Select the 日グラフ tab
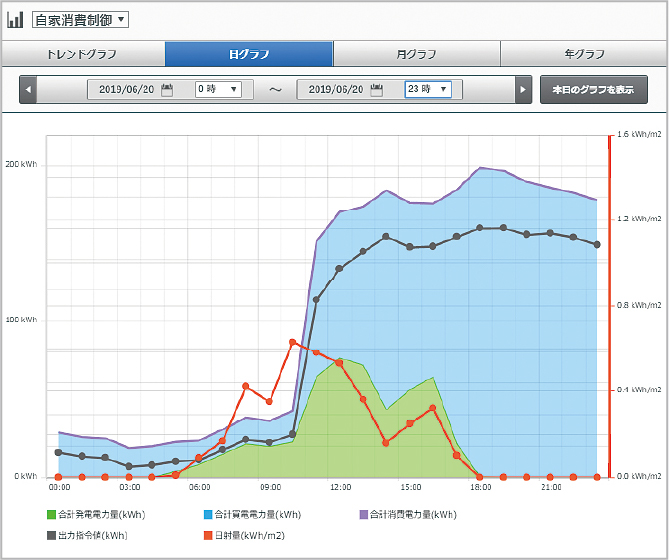 pos(249,54)
